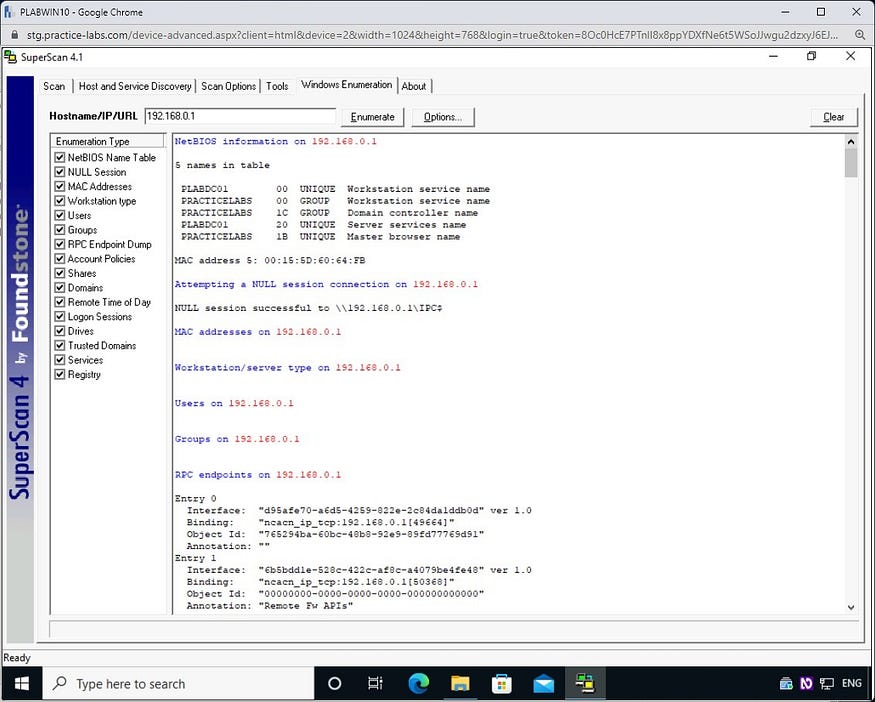This screenshot has height=702, width=875.
Task: Click 'Remote Fw APIs' annotation text
Action: click(x=306, y=605)
